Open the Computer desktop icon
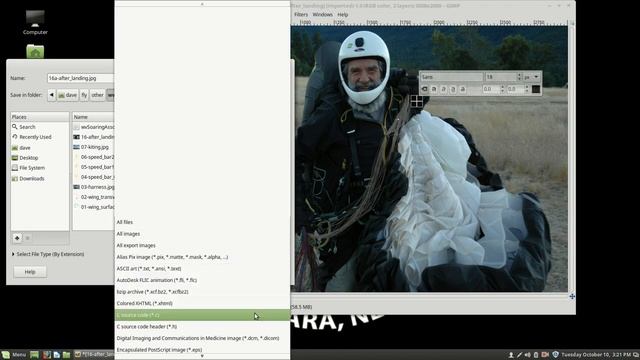This screenshot has width=640, height=360. pyautogui.click(x=35, y=22)
